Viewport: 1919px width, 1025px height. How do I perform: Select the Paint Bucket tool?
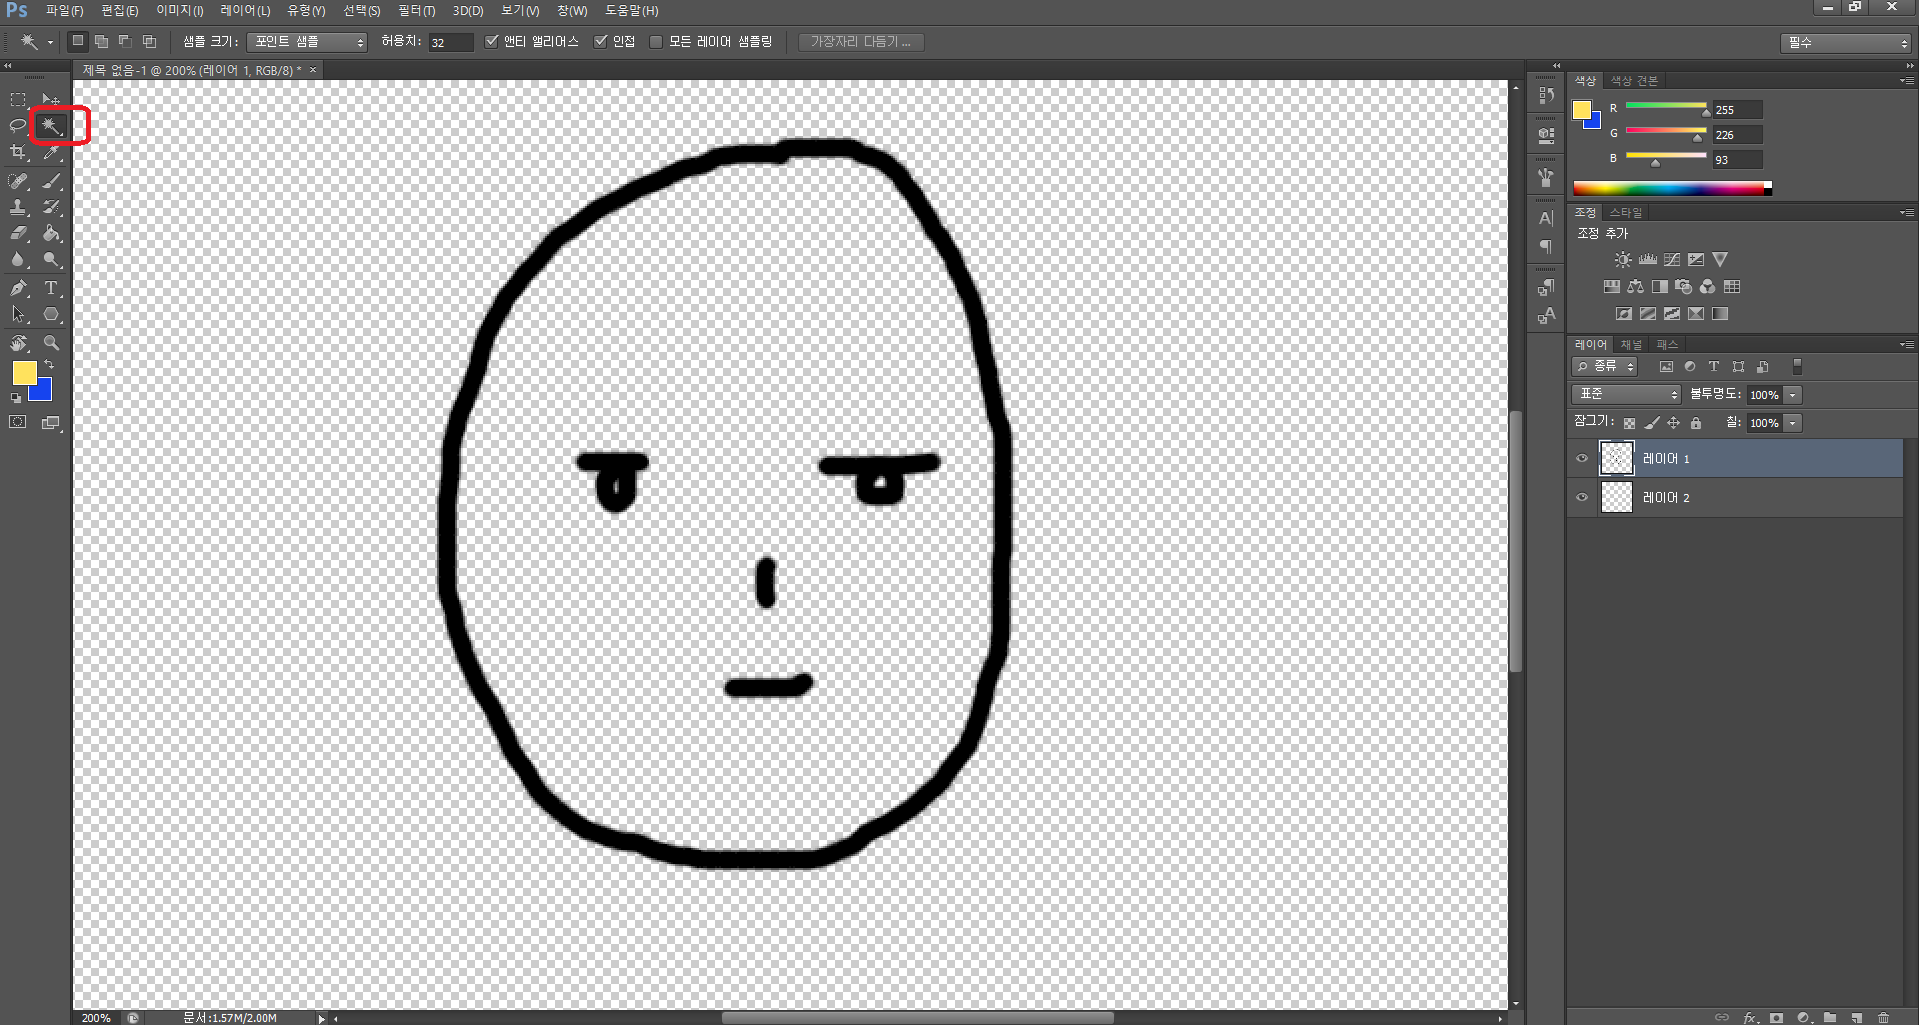point(51,233)
